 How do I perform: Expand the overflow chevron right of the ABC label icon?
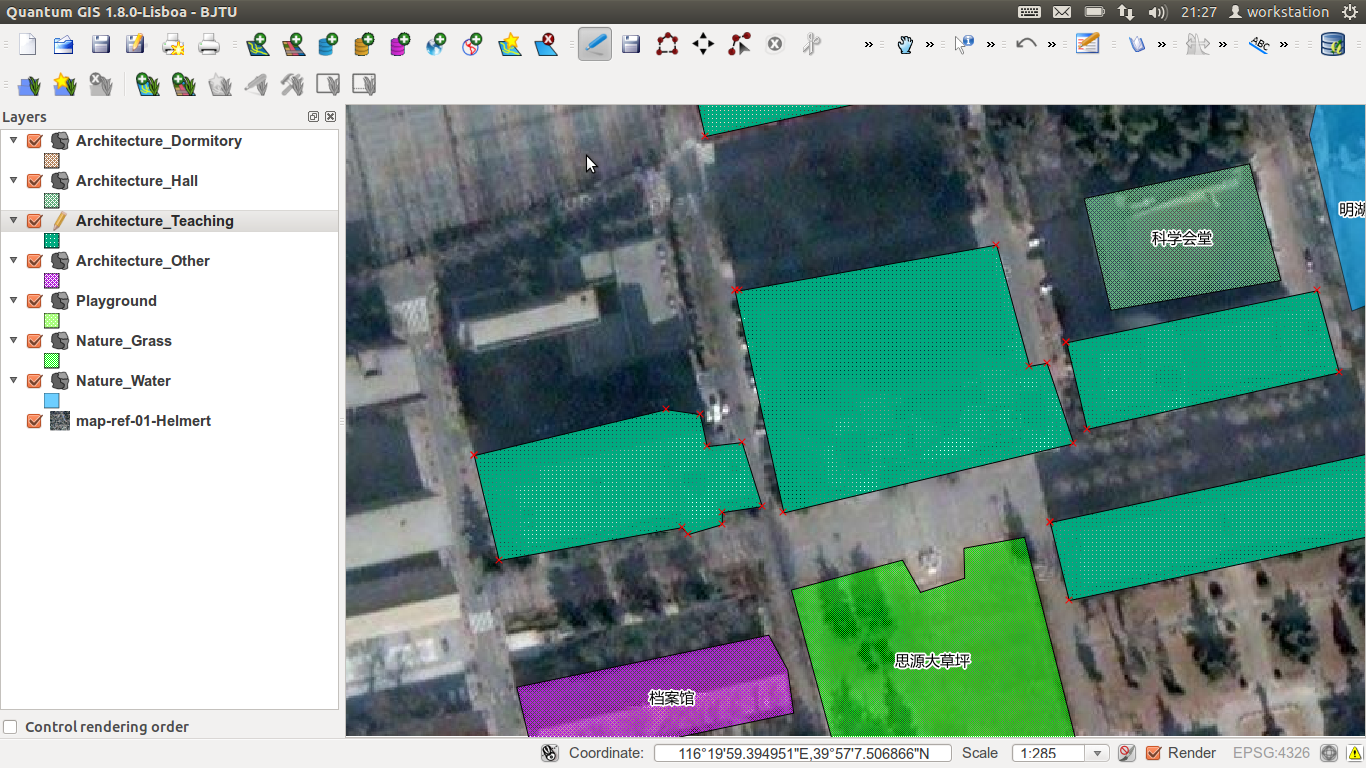(x=1284, y=45)
